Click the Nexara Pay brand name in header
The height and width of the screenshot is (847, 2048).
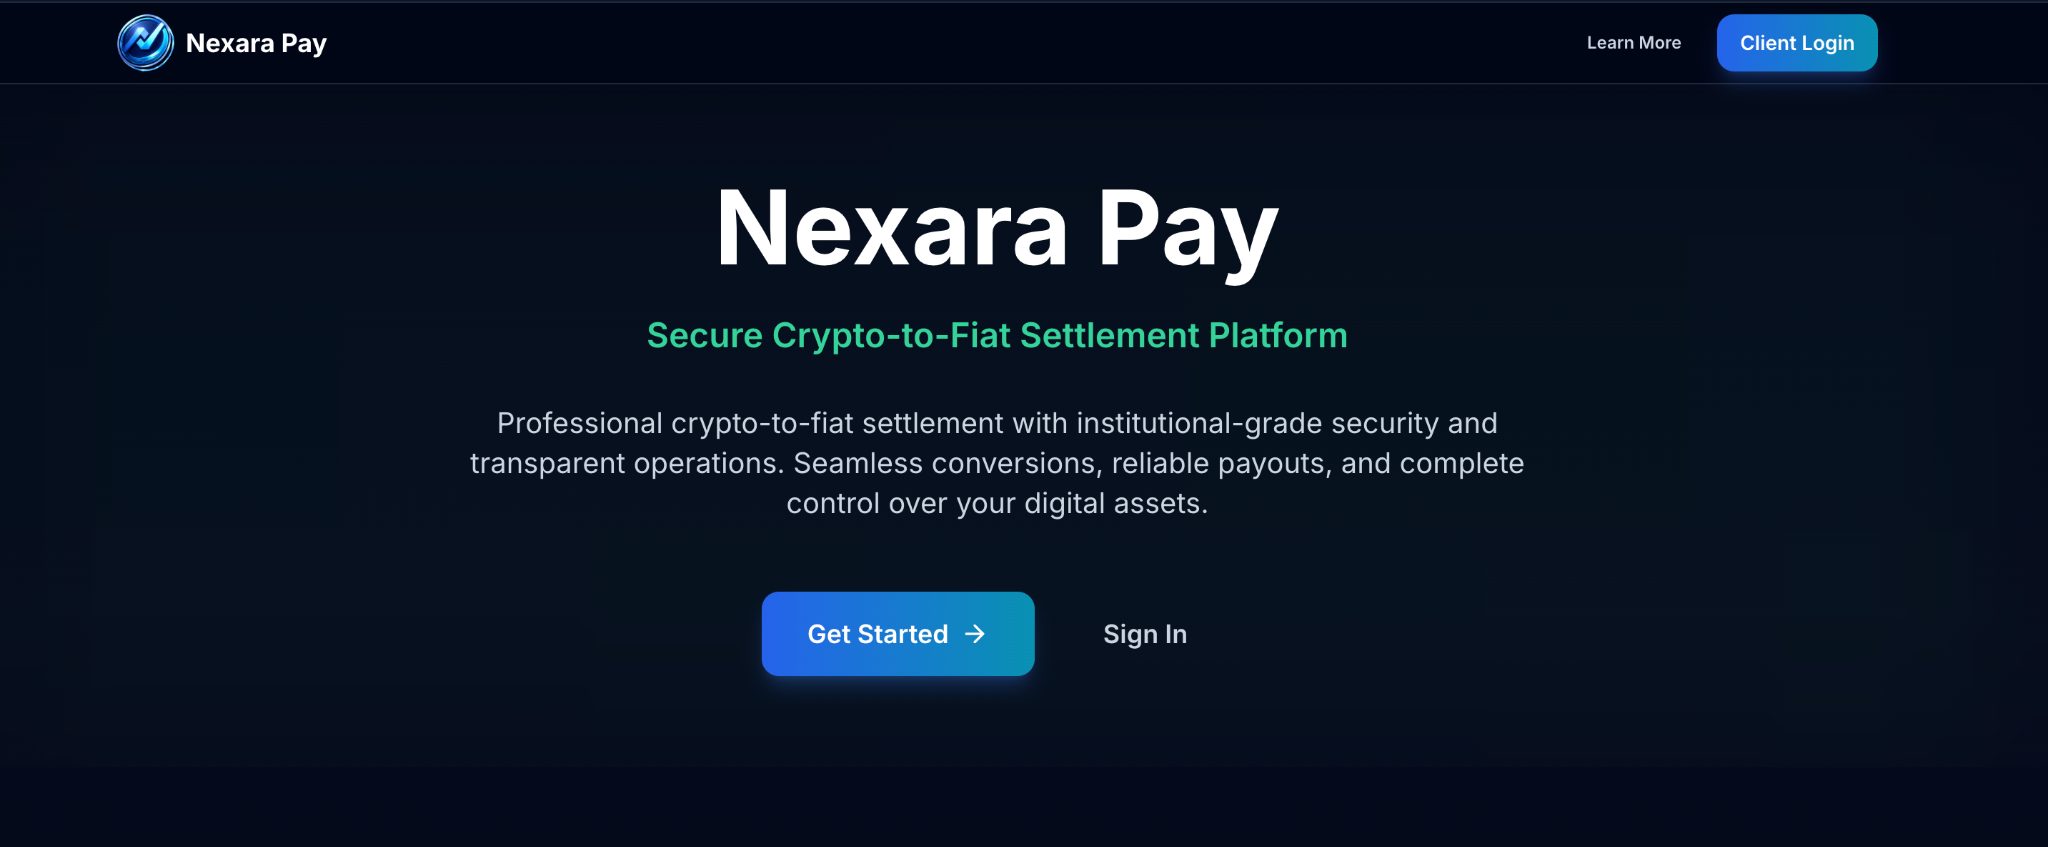click(x=256, y=43)
